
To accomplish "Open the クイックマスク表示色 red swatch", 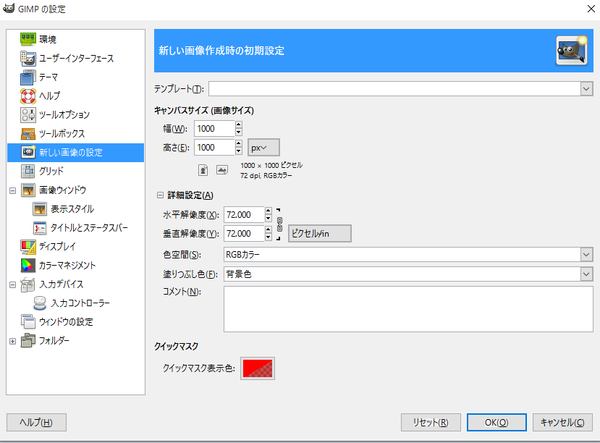I will pos(258,368).
